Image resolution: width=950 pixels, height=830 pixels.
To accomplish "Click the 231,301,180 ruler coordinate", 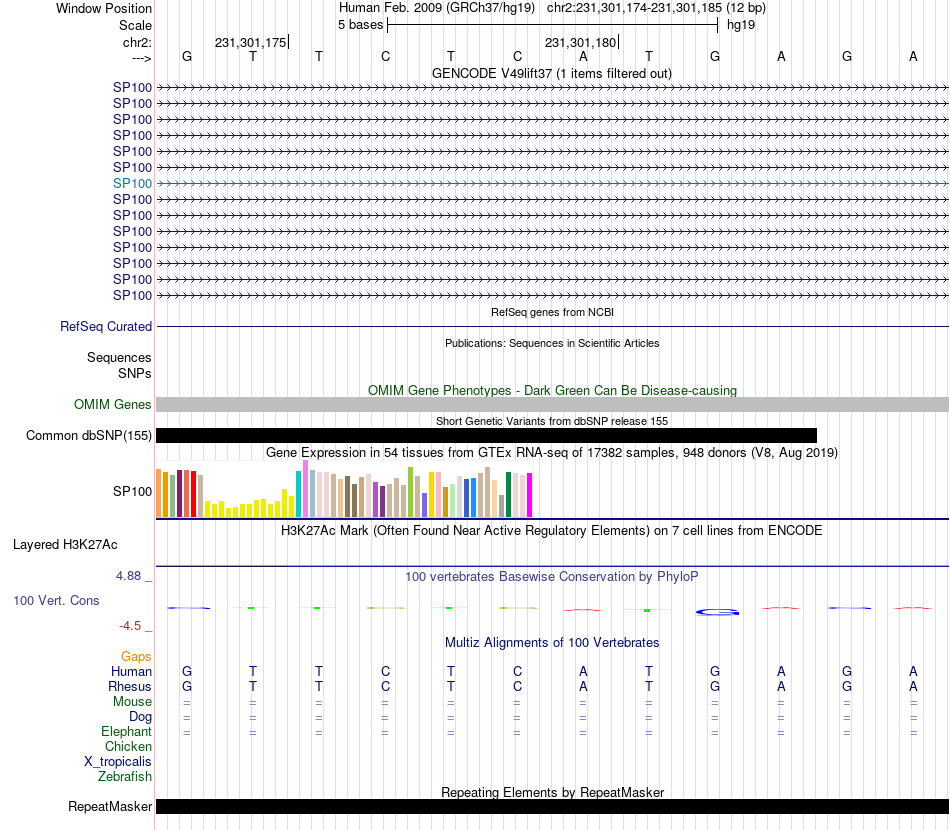I will [580, 42].
